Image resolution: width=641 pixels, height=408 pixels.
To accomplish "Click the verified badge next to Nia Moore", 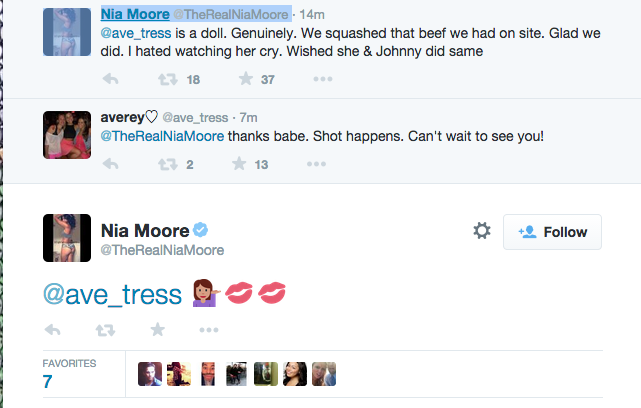I will 200,230.
